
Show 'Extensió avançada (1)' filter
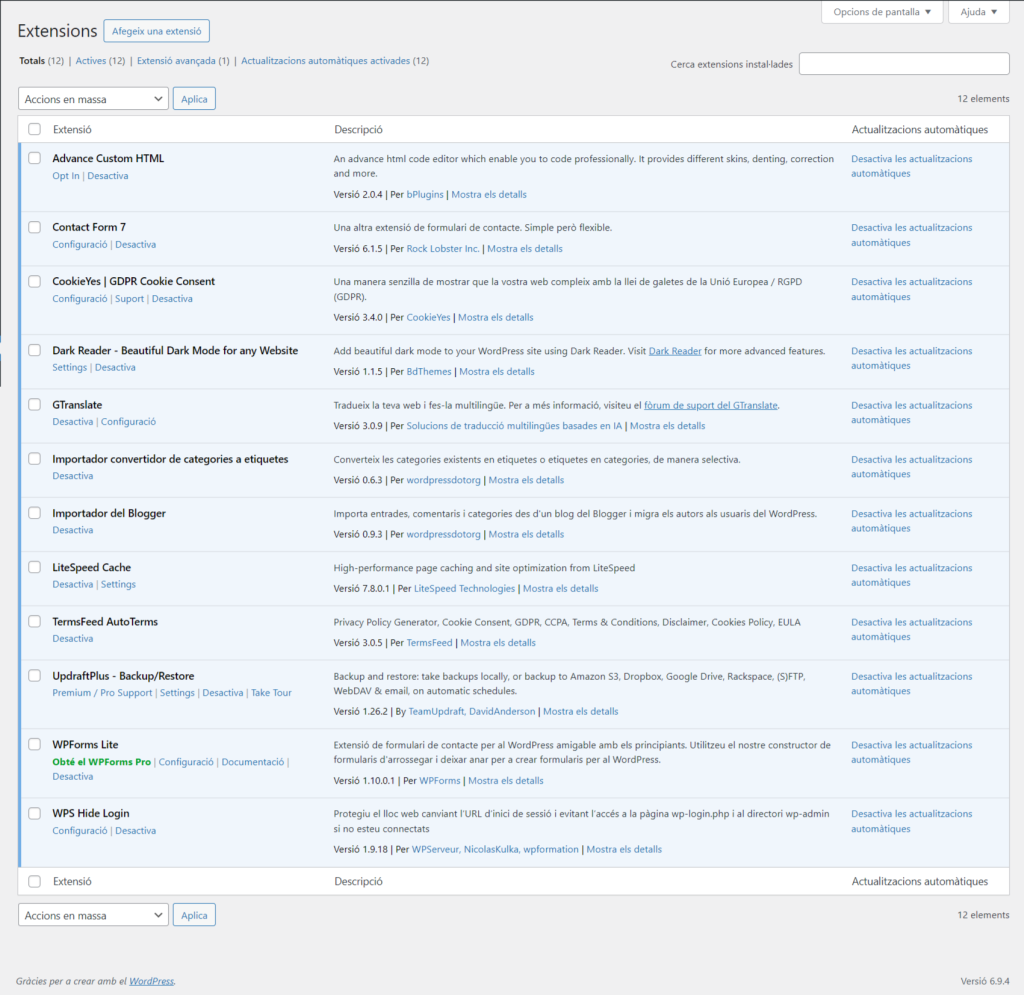click(x=183, y=61)
